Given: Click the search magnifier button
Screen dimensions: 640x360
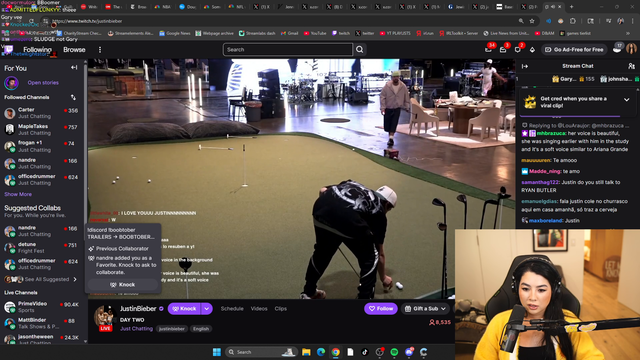Looking at the screenshot, I should pos(360,49).
